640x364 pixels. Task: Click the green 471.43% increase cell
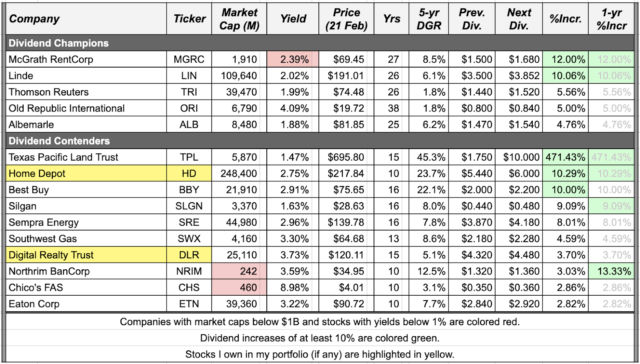click(565, 157)
